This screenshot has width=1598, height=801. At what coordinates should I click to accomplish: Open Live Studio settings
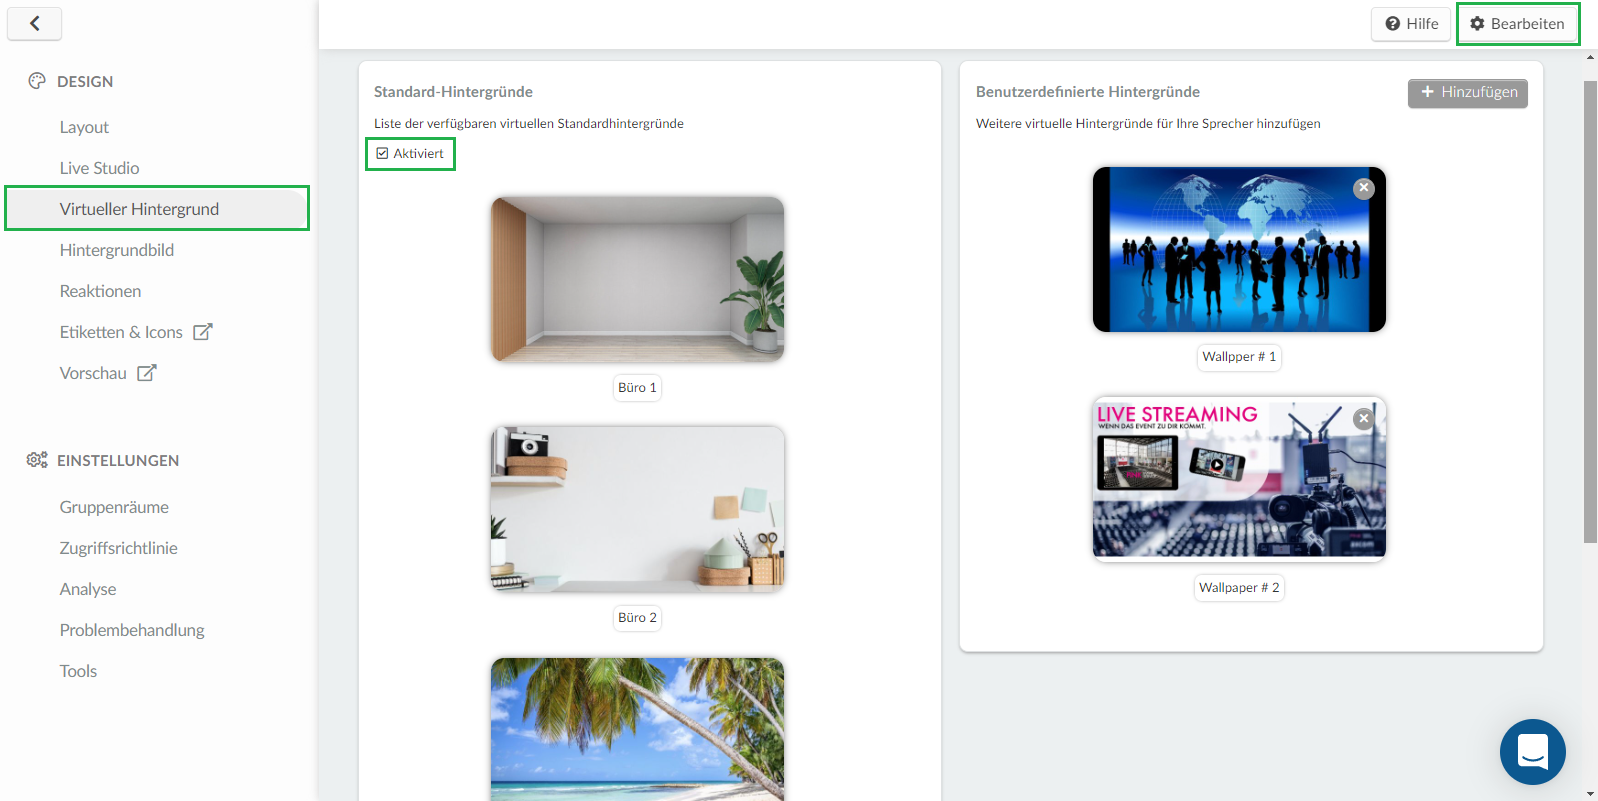(x=99, y=168)
